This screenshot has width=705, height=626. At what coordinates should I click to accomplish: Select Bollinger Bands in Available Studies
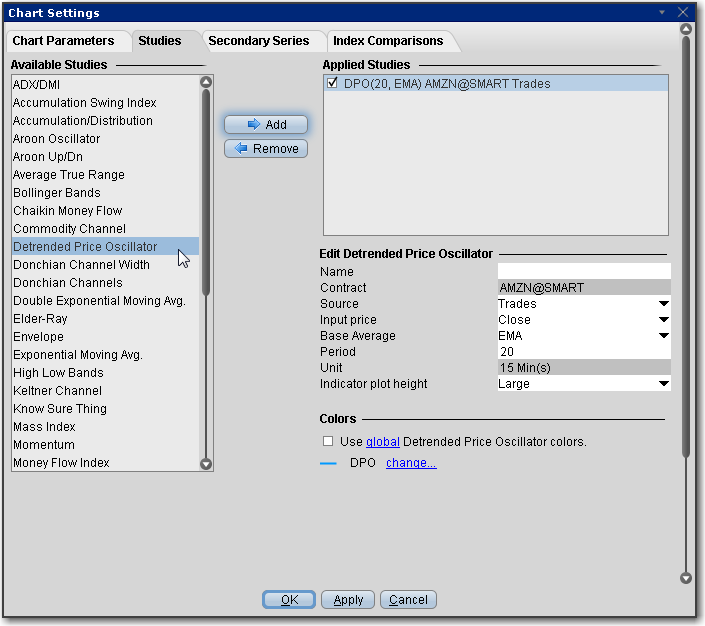(57, 193)
